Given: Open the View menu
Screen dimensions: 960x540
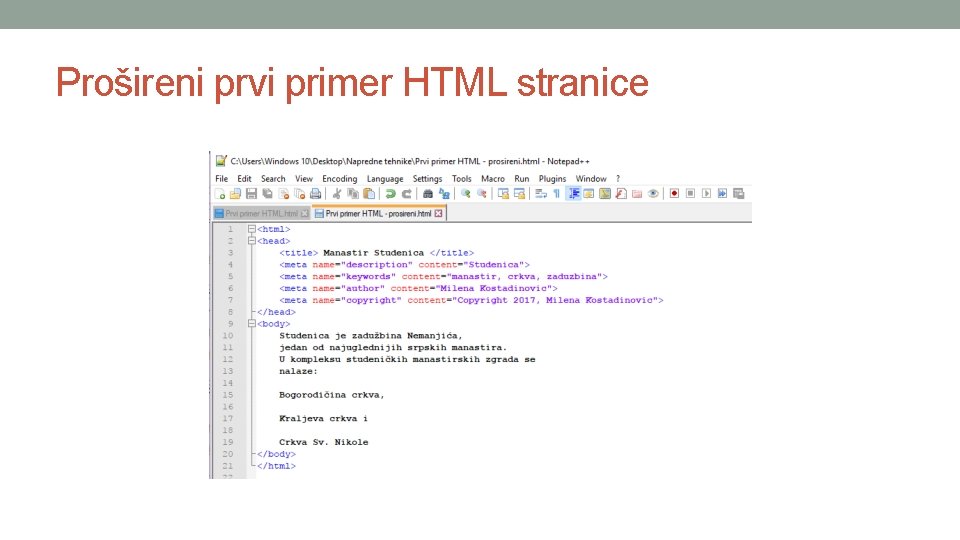Looking at the screenshot, I should pos(304,179).
